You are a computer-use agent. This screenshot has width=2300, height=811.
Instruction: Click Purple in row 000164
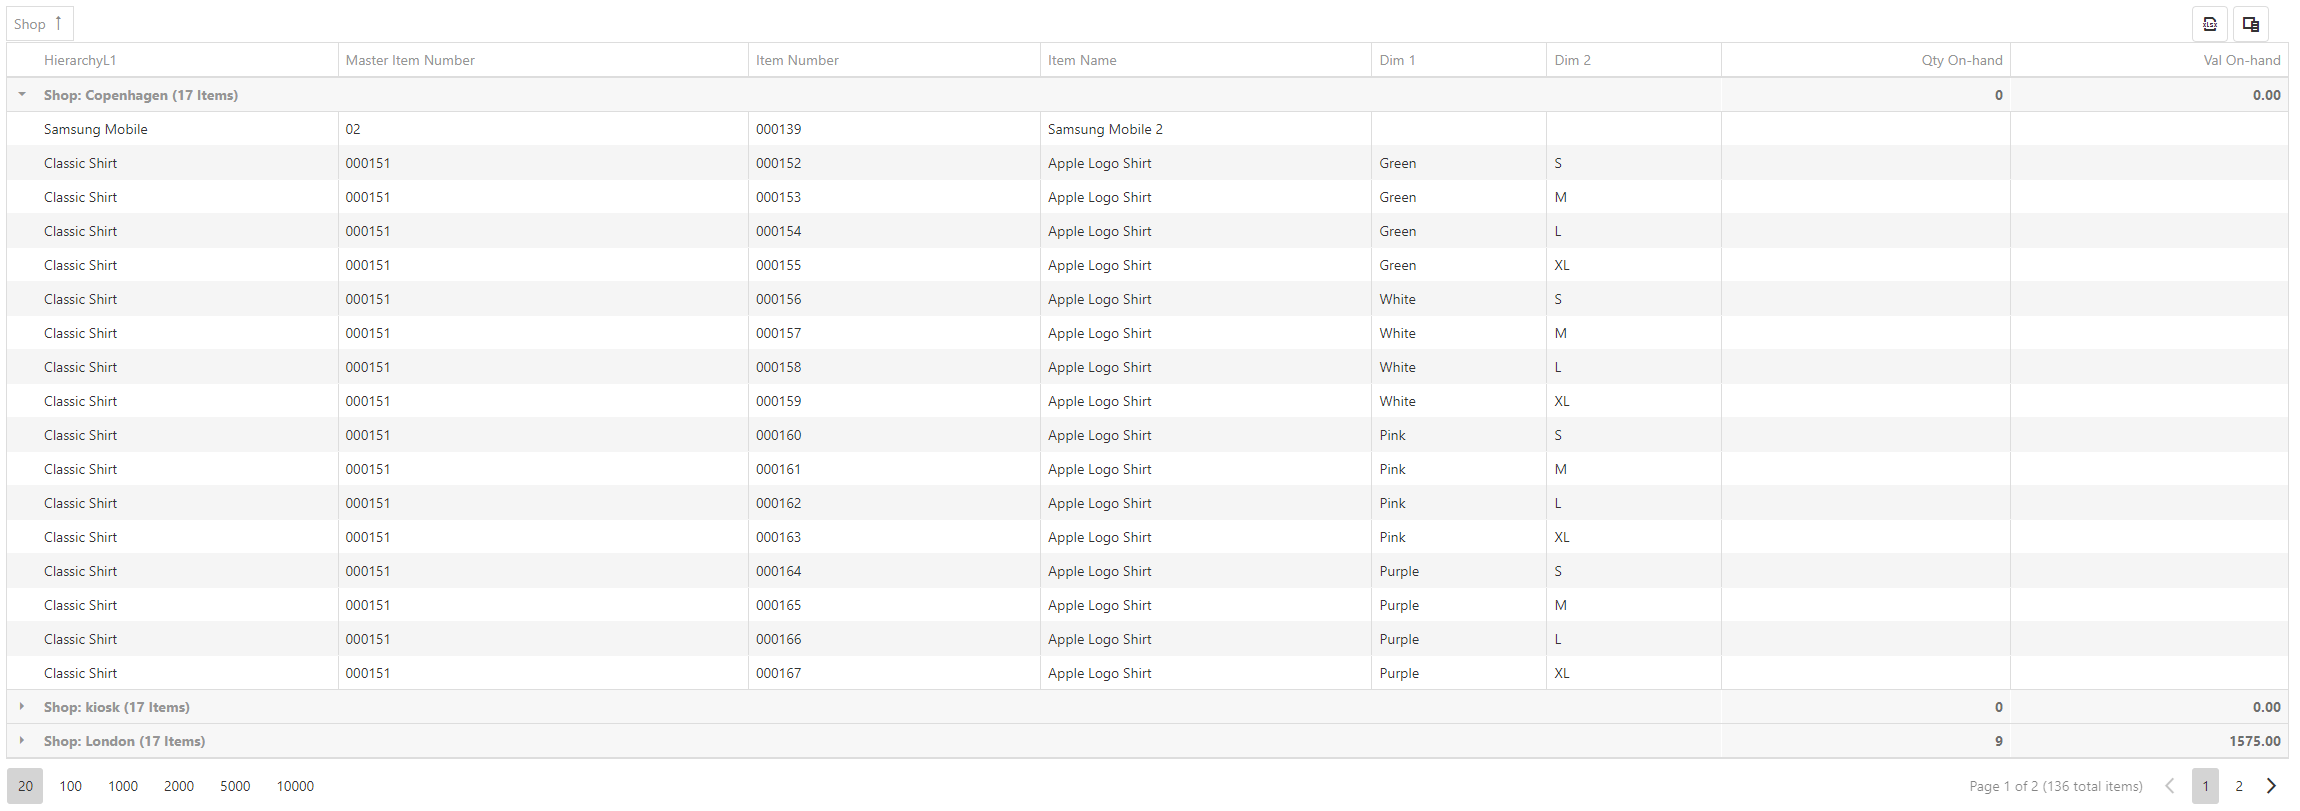pyautogui.click(x=1399, y=571)
